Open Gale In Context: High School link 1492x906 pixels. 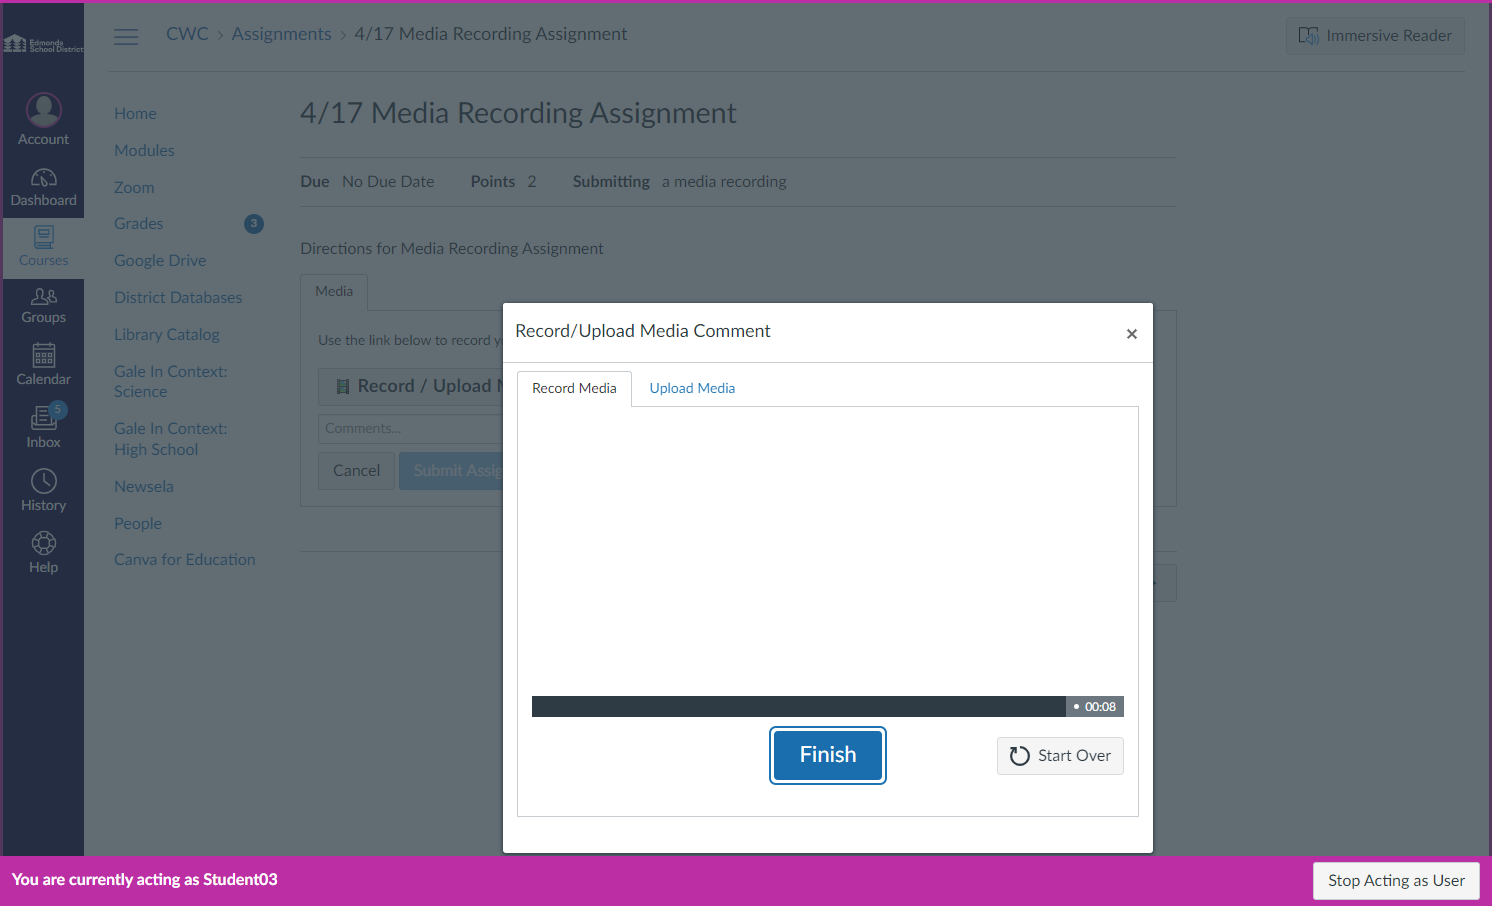(x=170, y=439)
